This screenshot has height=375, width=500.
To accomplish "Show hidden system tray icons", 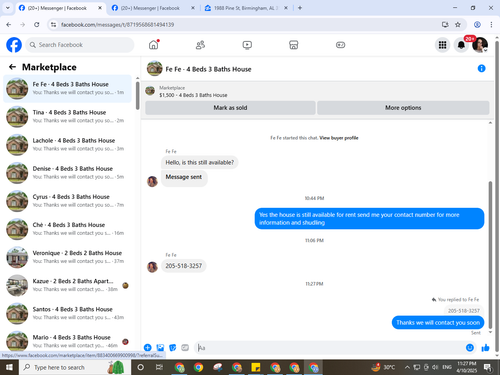I will pyautogui.click(x=407, y=367).
